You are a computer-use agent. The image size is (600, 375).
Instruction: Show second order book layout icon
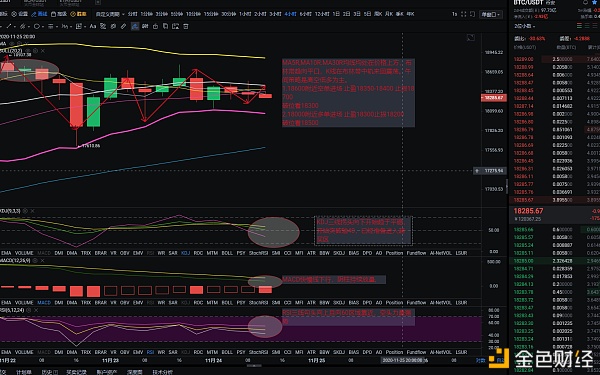click(588, 26)
